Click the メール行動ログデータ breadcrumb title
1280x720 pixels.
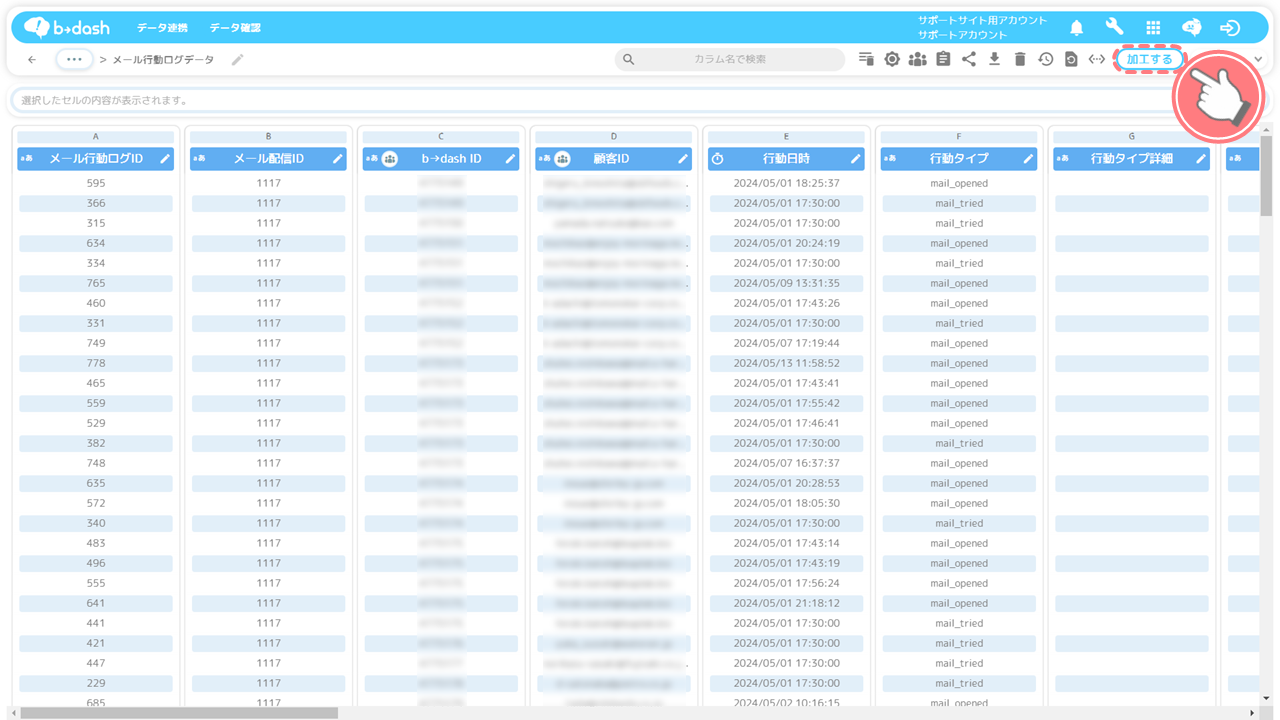tap(163, 60)
